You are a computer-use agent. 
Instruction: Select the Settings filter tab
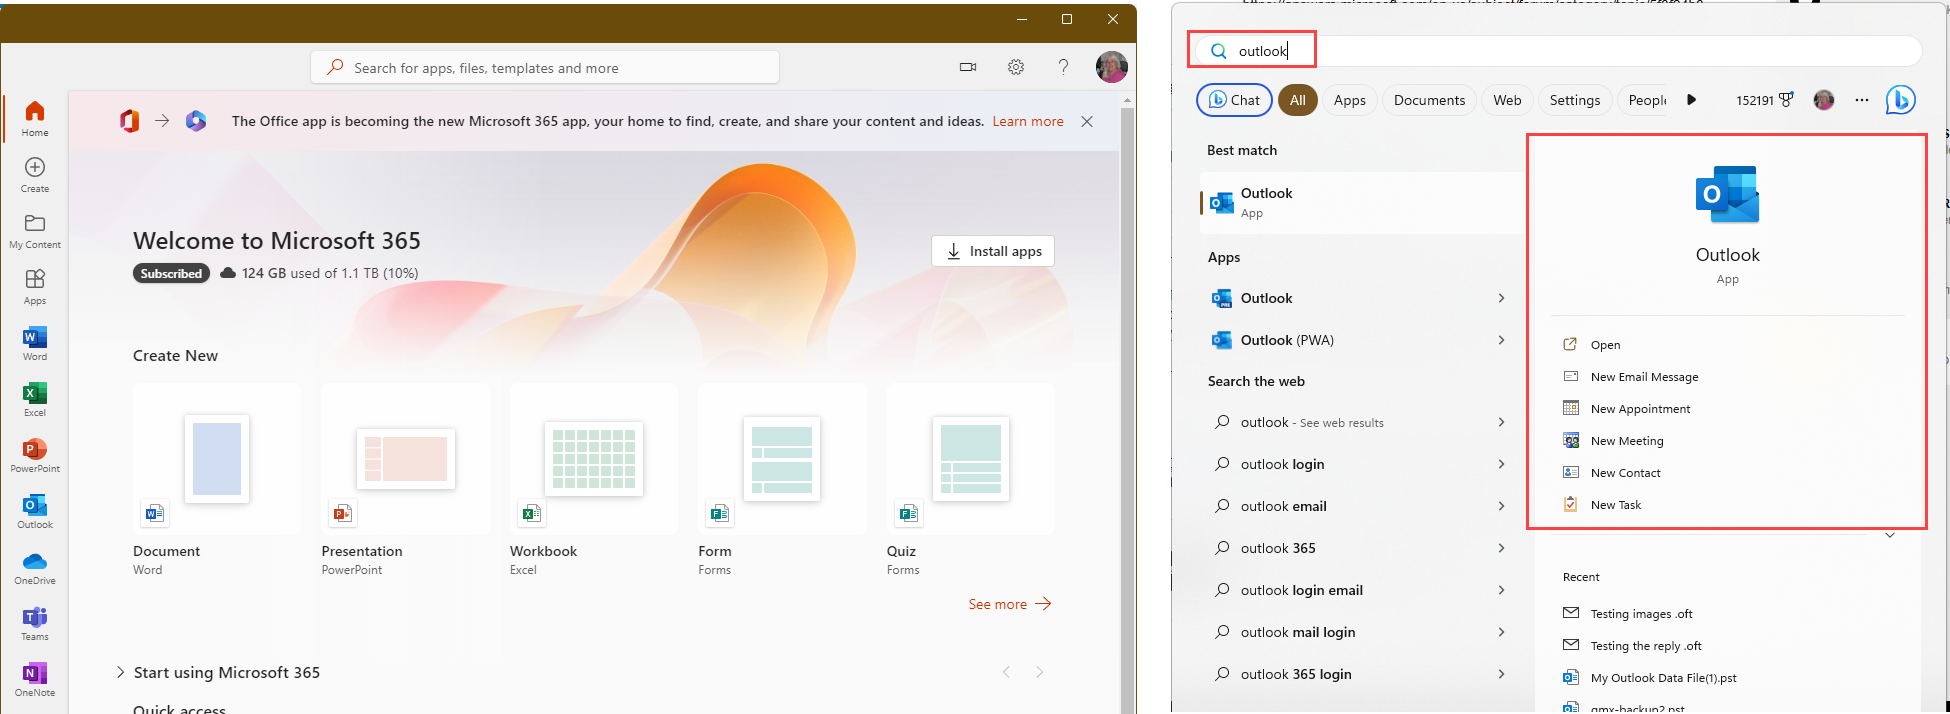(x=1574, y=100)
